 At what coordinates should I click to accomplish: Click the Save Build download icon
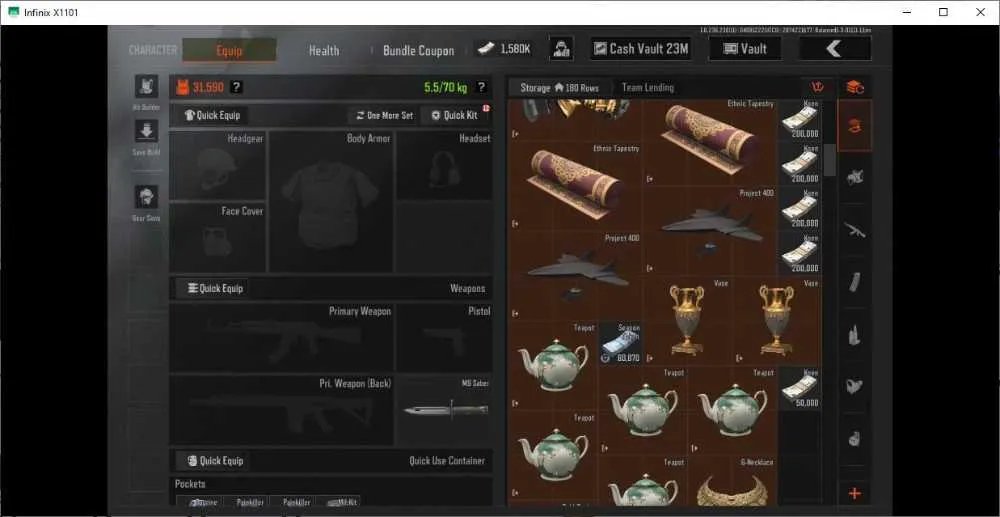tap(146, 131)
